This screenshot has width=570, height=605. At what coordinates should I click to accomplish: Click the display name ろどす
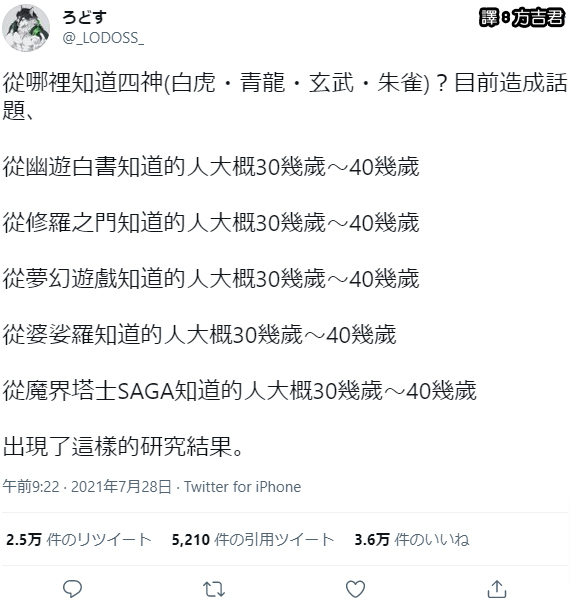(x=85, y=17)
